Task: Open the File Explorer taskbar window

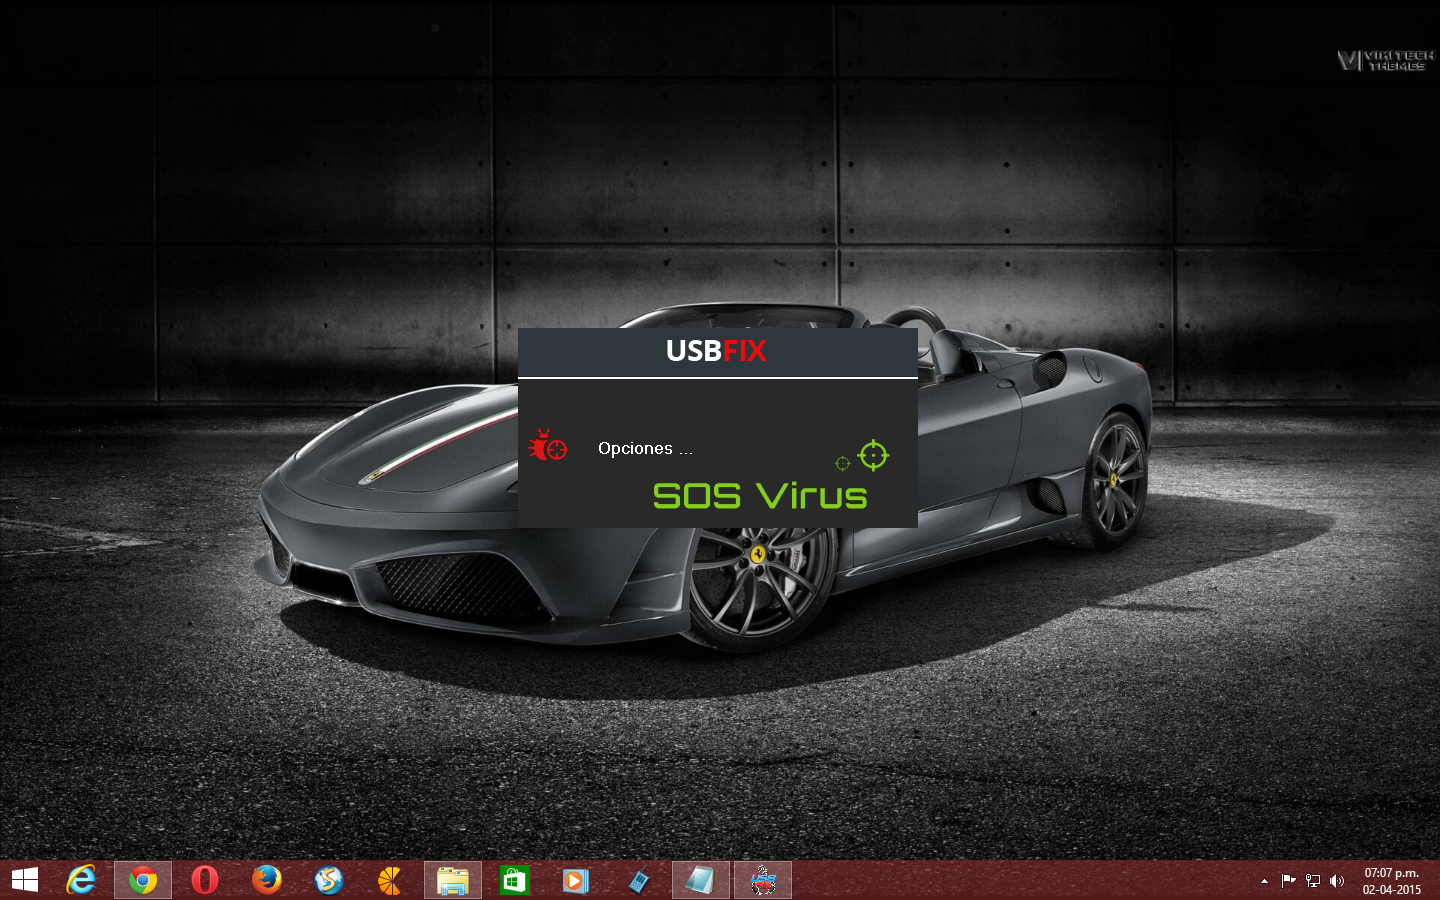Action: (x=453, y=880)
